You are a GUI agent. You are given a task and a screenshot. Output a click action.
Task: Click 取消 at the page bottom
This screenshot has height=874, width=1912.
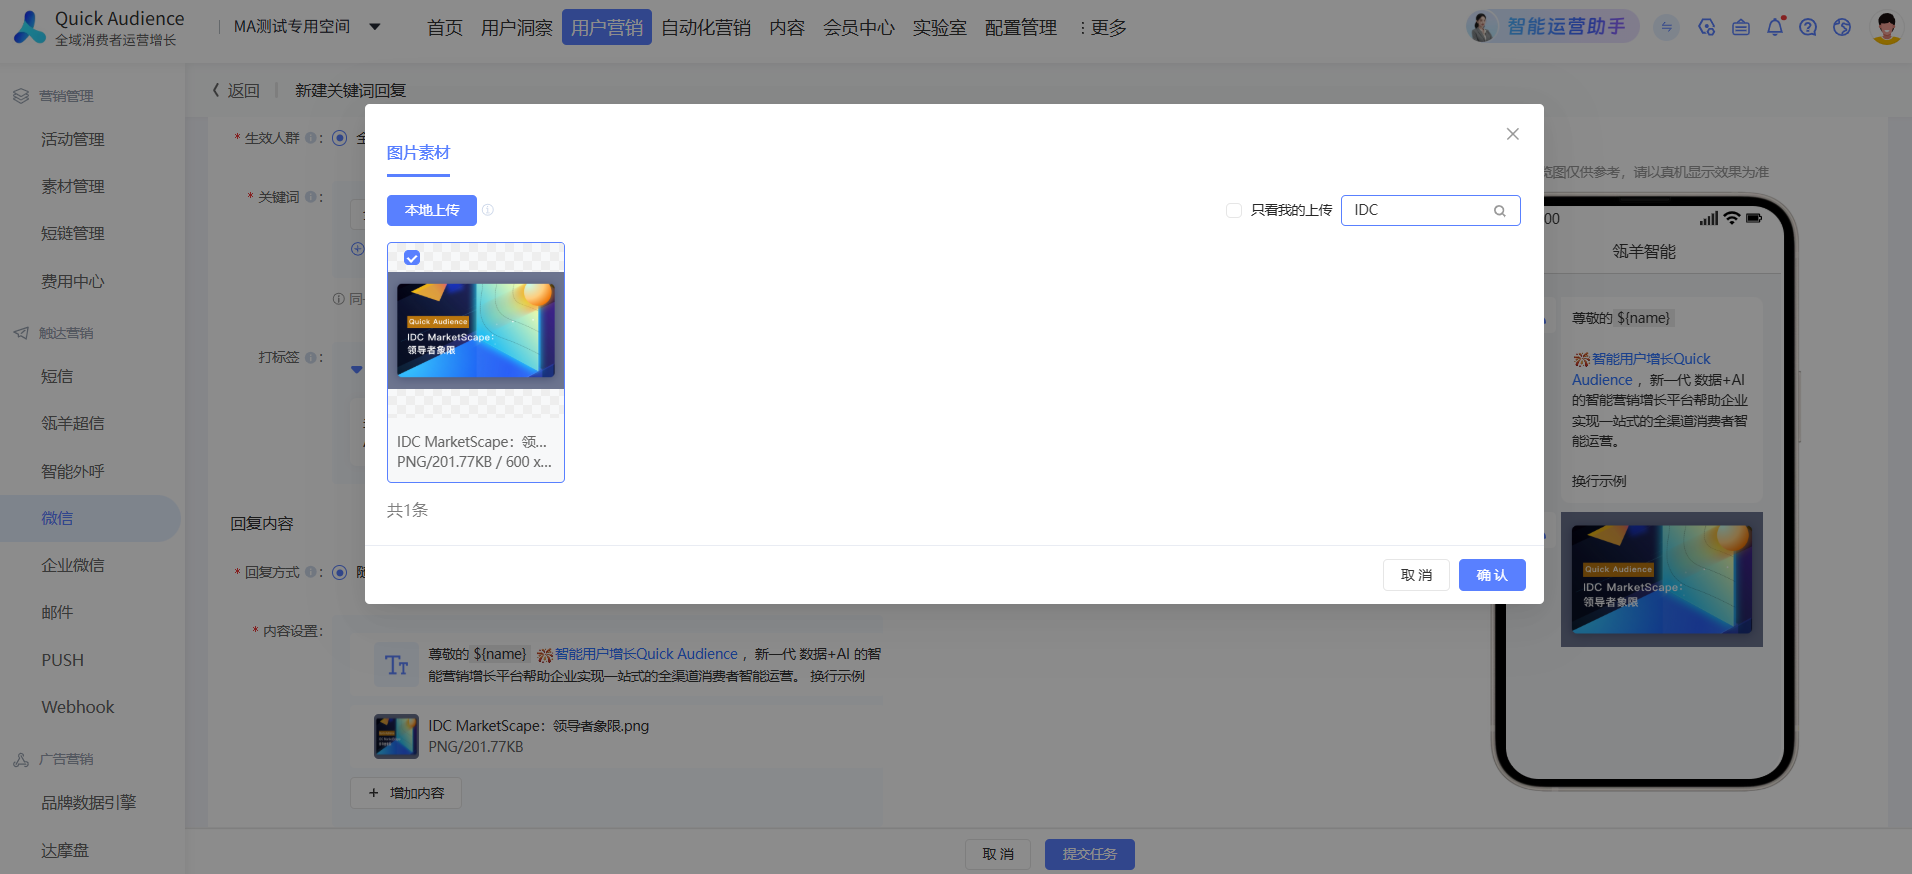tap(998, 854)
